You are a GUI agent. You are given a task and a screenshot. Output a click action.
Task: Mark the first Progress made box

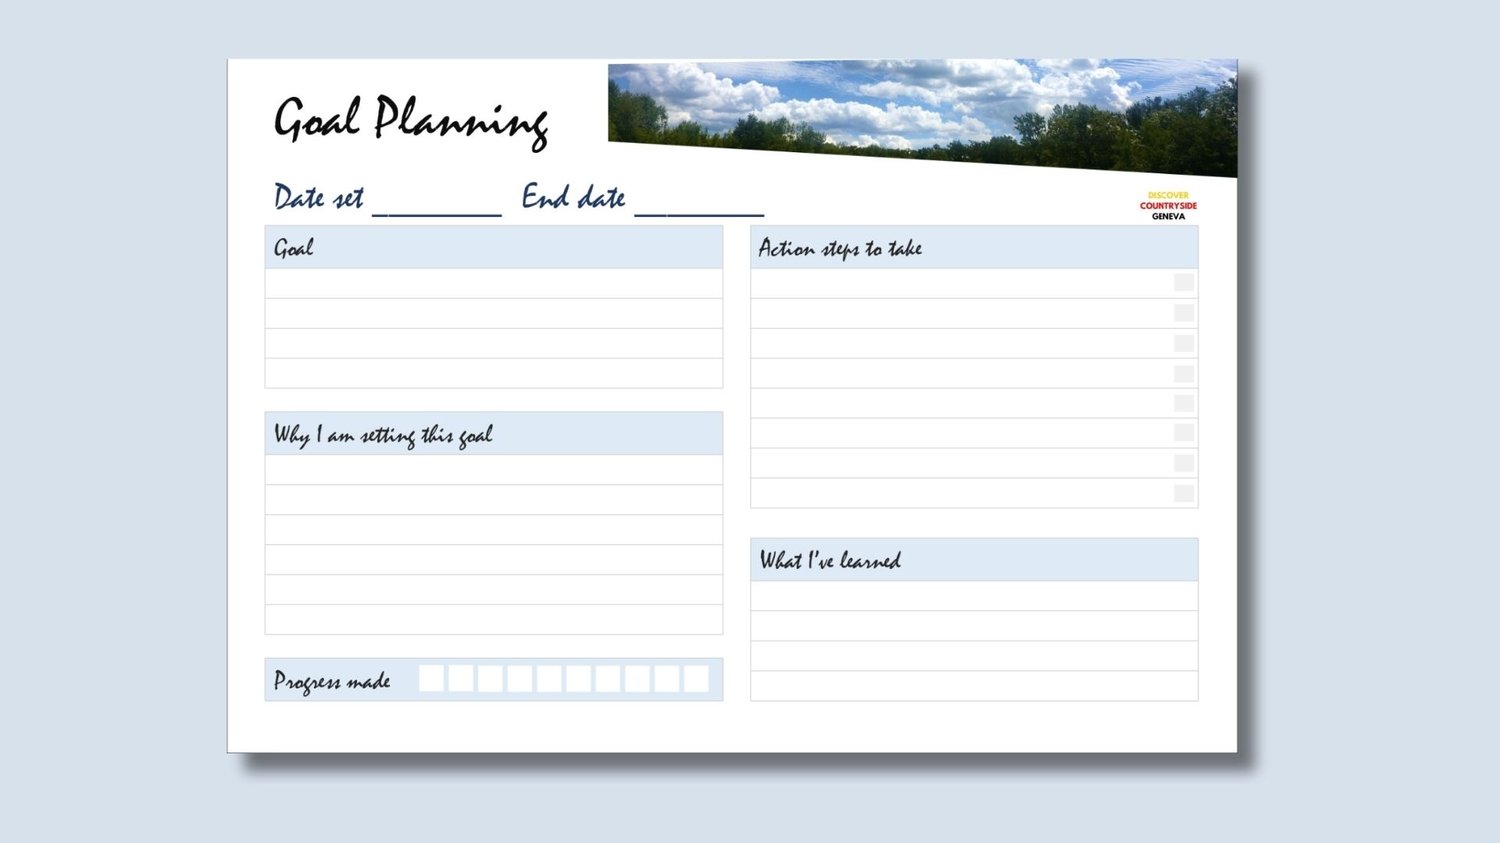click(431, 678)
